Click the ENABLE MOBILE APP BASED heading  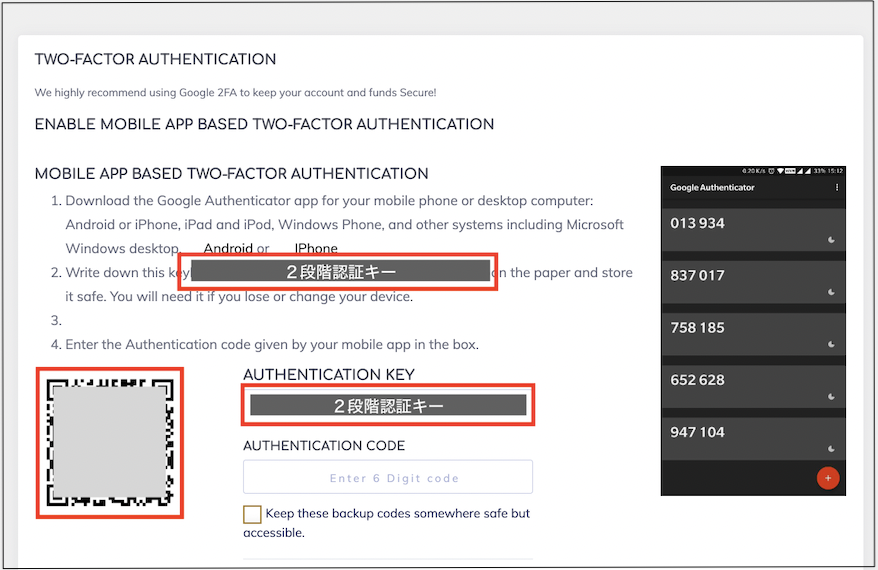tap(264, 124)
